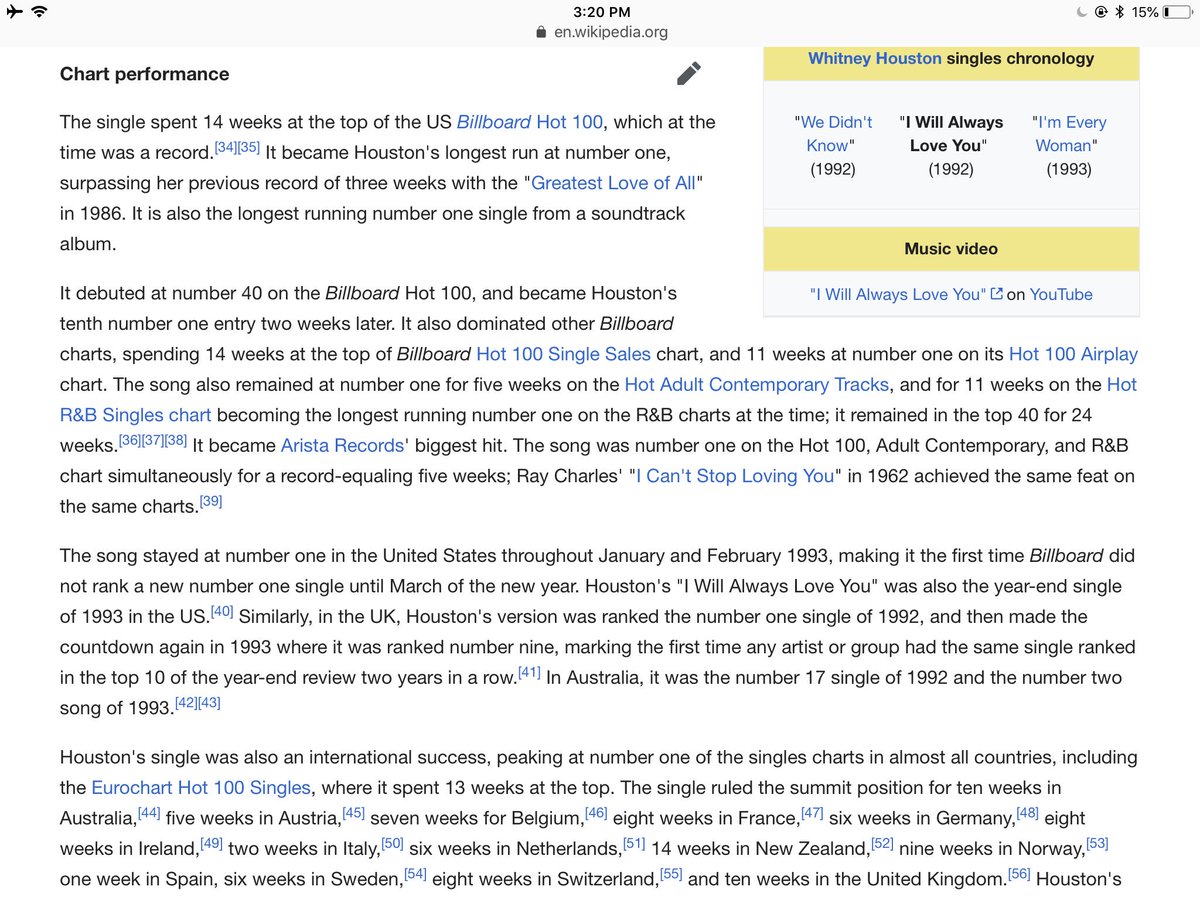This screenshot has height=900, width=1200.
Task: Tap citation reference [40]
Action: [221, 611]
